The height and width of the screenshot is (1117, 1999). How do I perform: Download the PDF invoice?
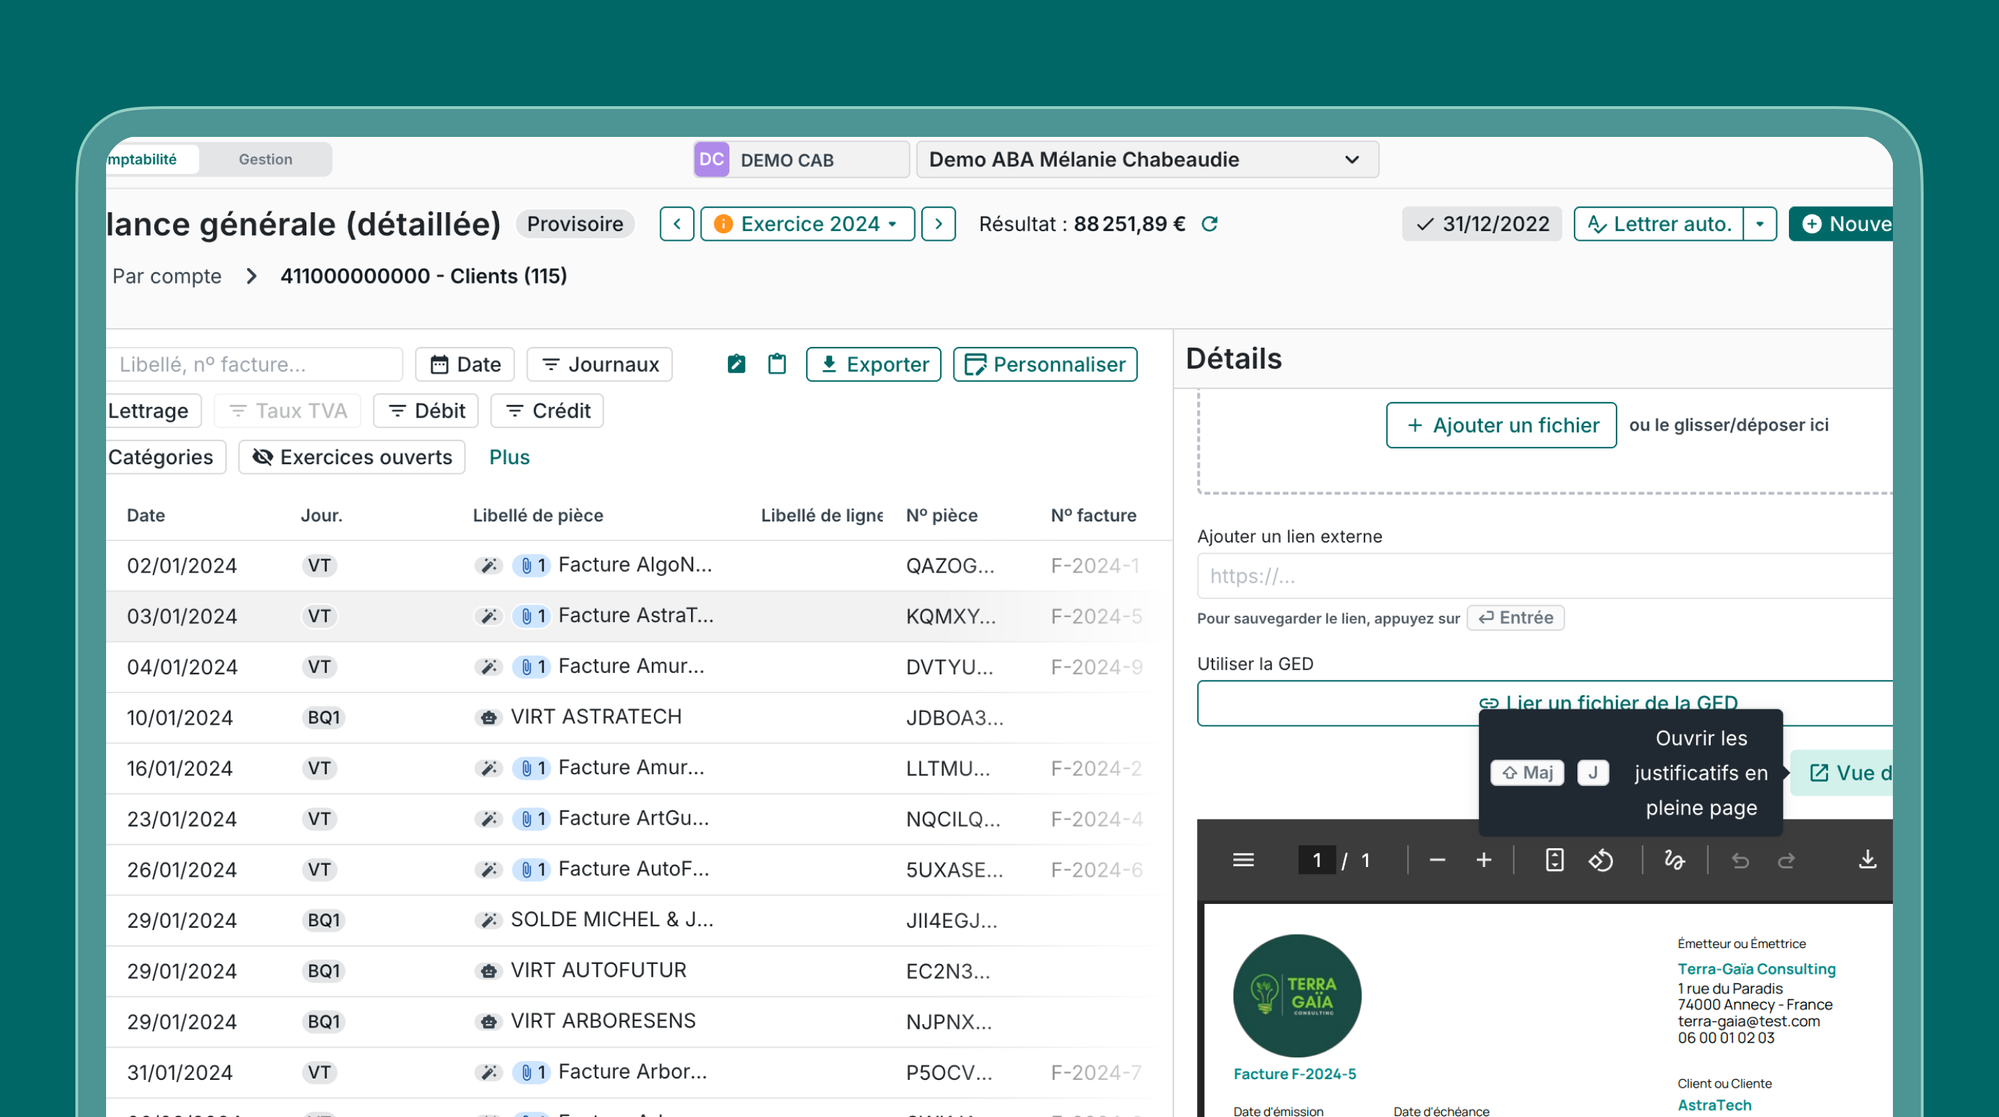(x=1867, y=860)
